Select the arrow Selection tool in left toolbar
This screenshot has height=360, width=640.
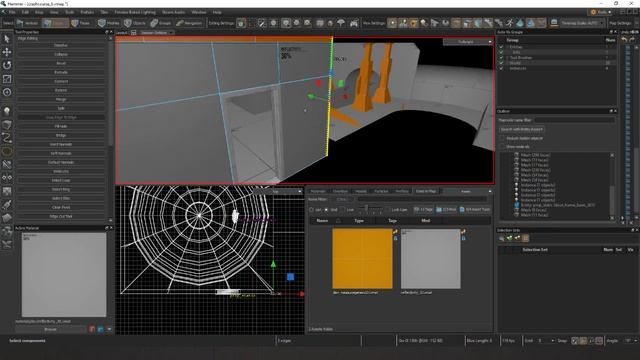[x=7, y=39]
